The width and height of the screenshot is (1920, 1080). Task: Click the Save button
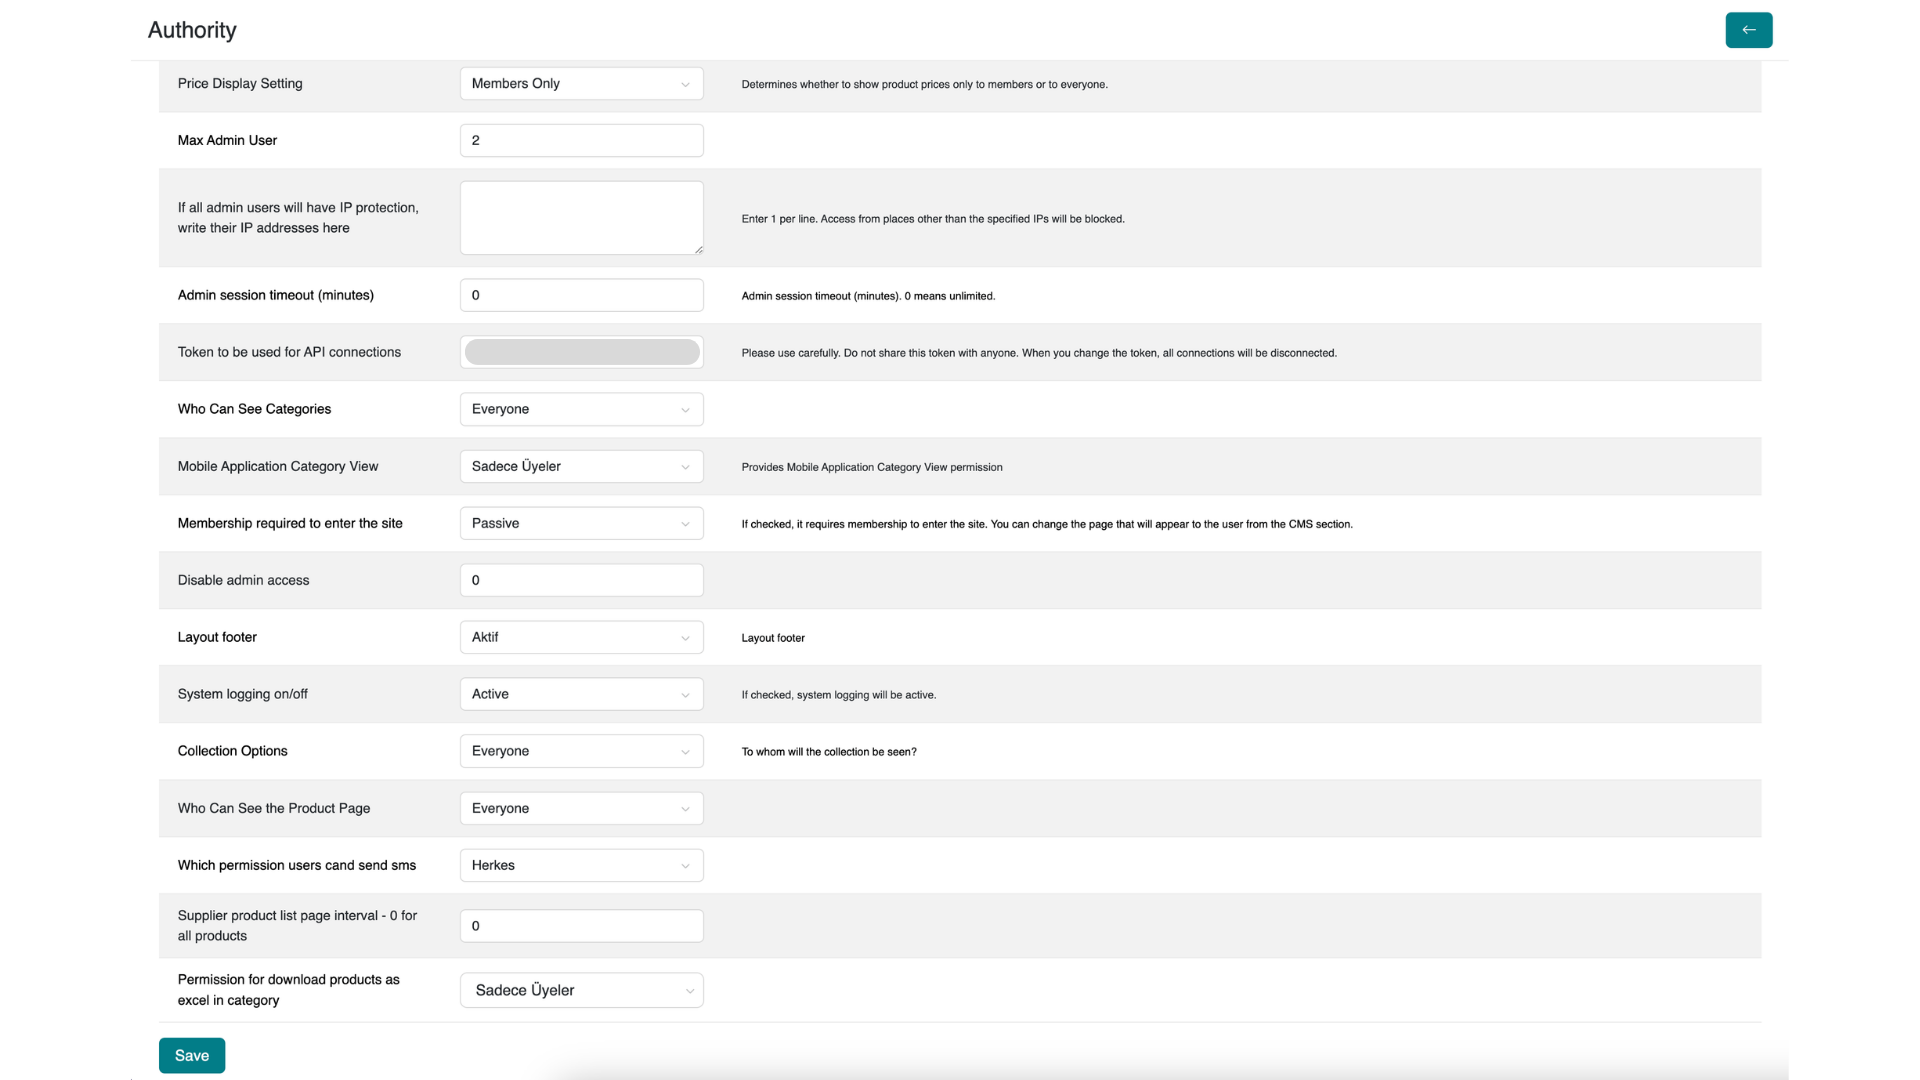[192, 1056]
